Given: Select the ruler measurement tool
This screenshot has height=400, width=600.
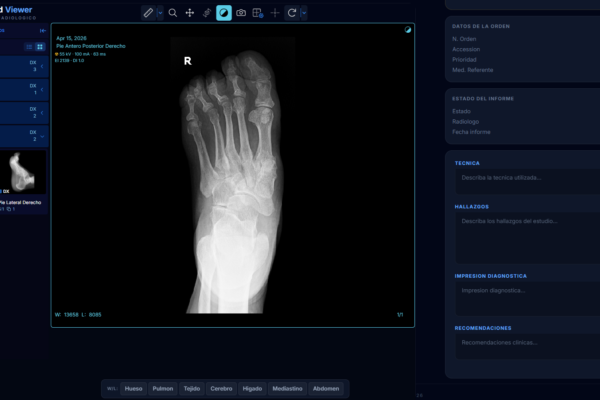Looking at the screenshot, I should [148, 13].
